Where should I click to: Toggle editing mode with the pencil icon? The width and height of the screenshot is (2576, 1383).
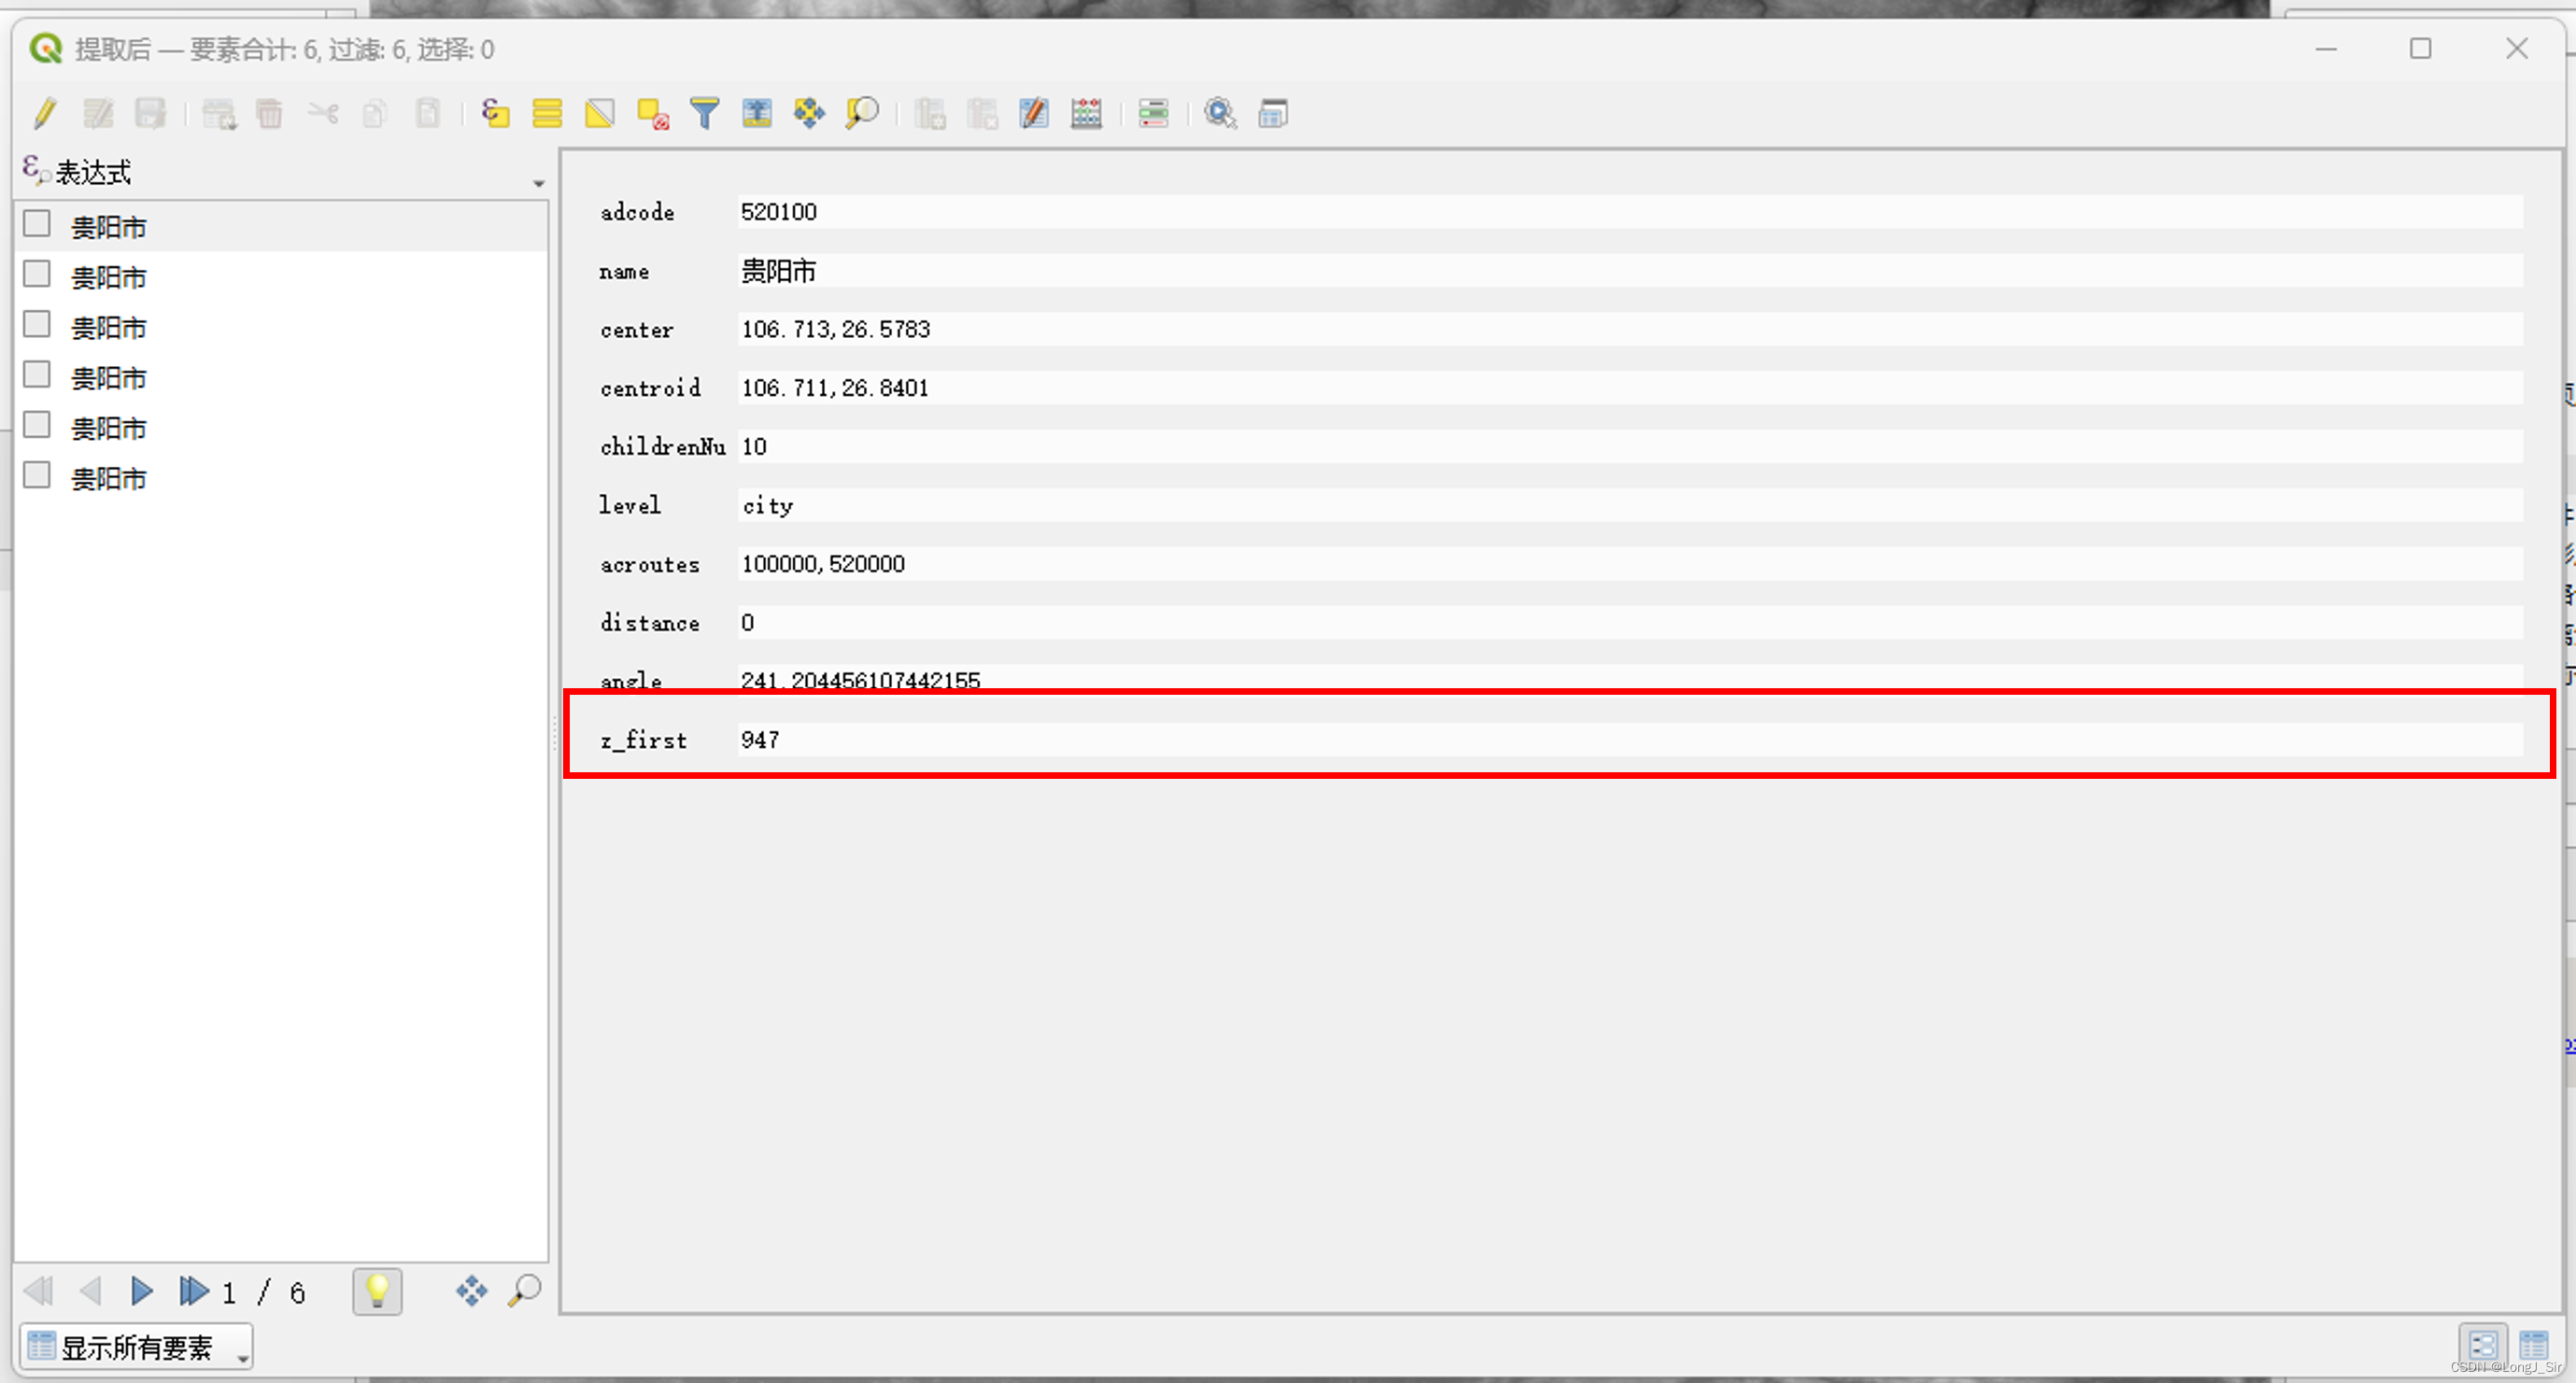coord(44,113)
